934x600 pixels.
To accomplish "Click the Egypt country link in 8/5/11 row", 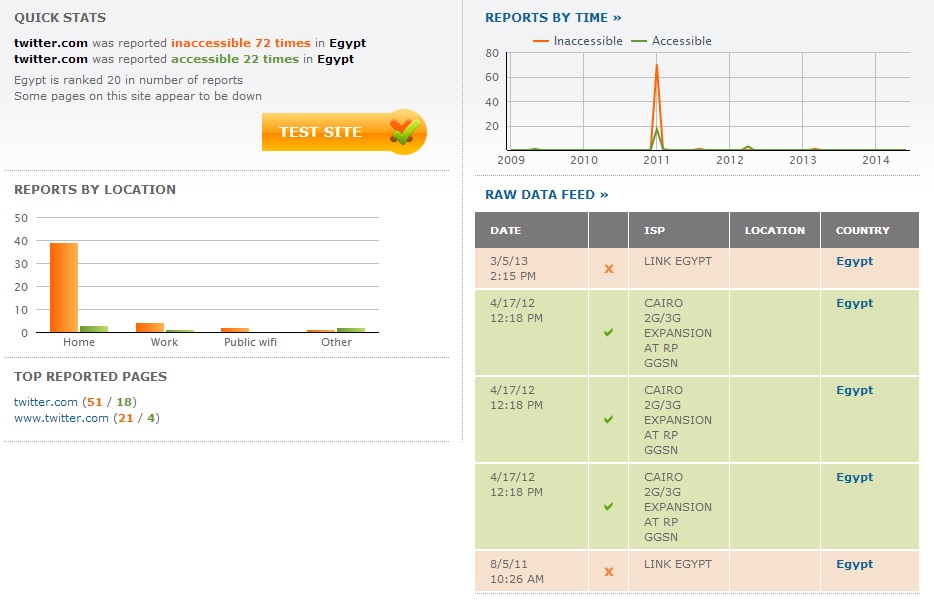I will pos(854,564).
